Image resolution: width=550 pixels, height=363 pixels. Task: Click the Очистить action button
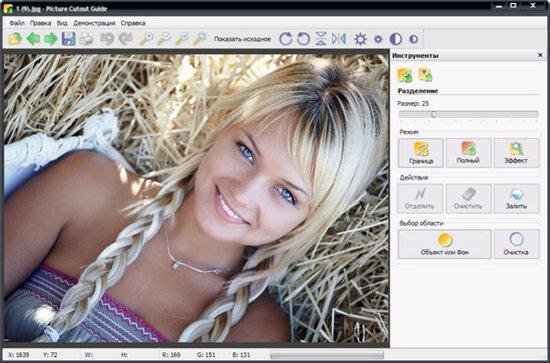coord(468,199)
